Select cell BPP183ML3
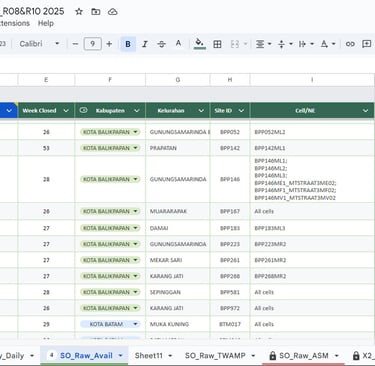Viewport: 375px width, 366px height. pyautogui.click(x=312, y=228)
